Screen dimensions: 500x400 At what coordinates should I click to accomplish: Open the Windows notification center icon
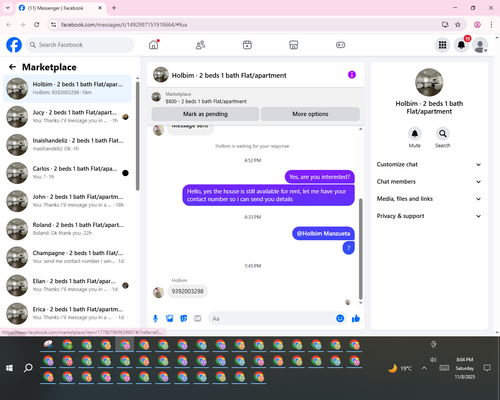click(487, 368)
